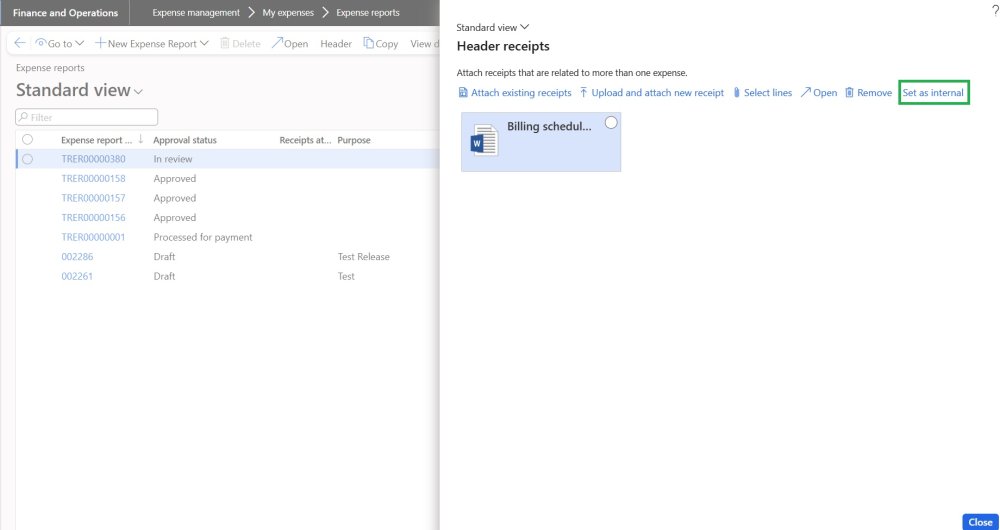
Task: Open expense report TRER00000001 link
Action: click(93, 237)
